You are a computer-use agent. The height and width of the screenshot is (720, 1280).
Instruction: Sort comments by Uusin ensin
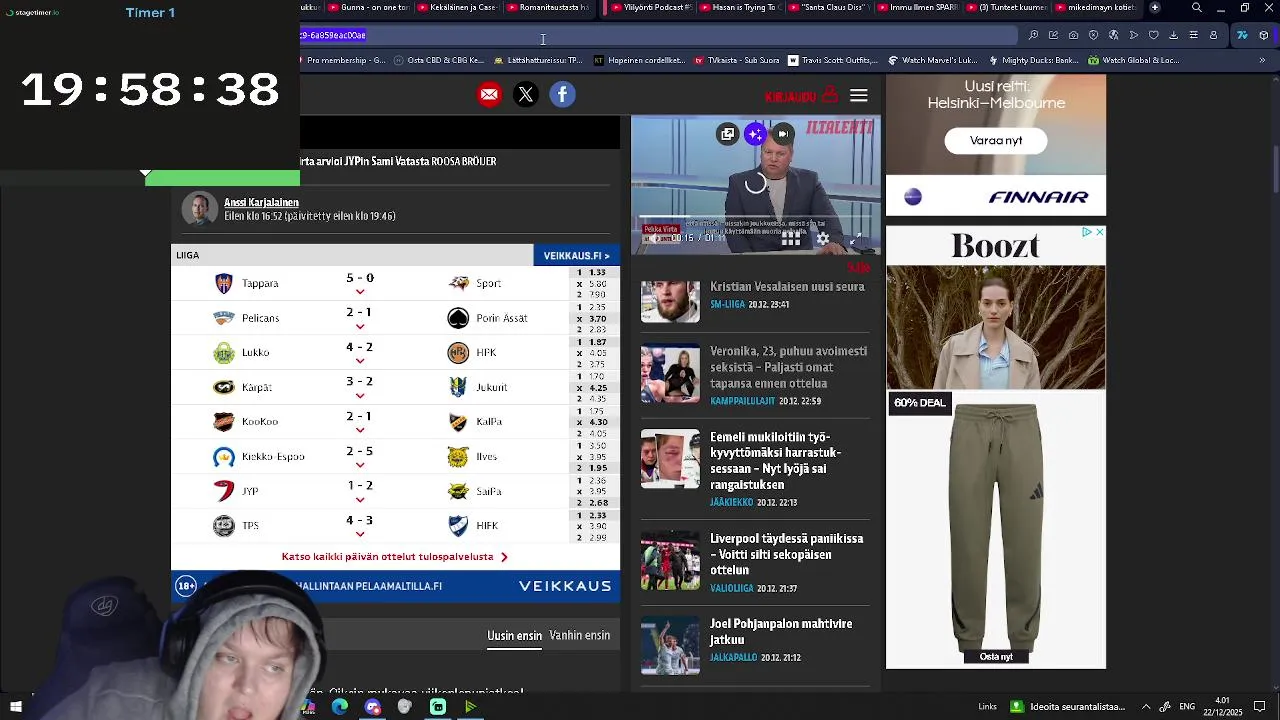coord(514,636)
